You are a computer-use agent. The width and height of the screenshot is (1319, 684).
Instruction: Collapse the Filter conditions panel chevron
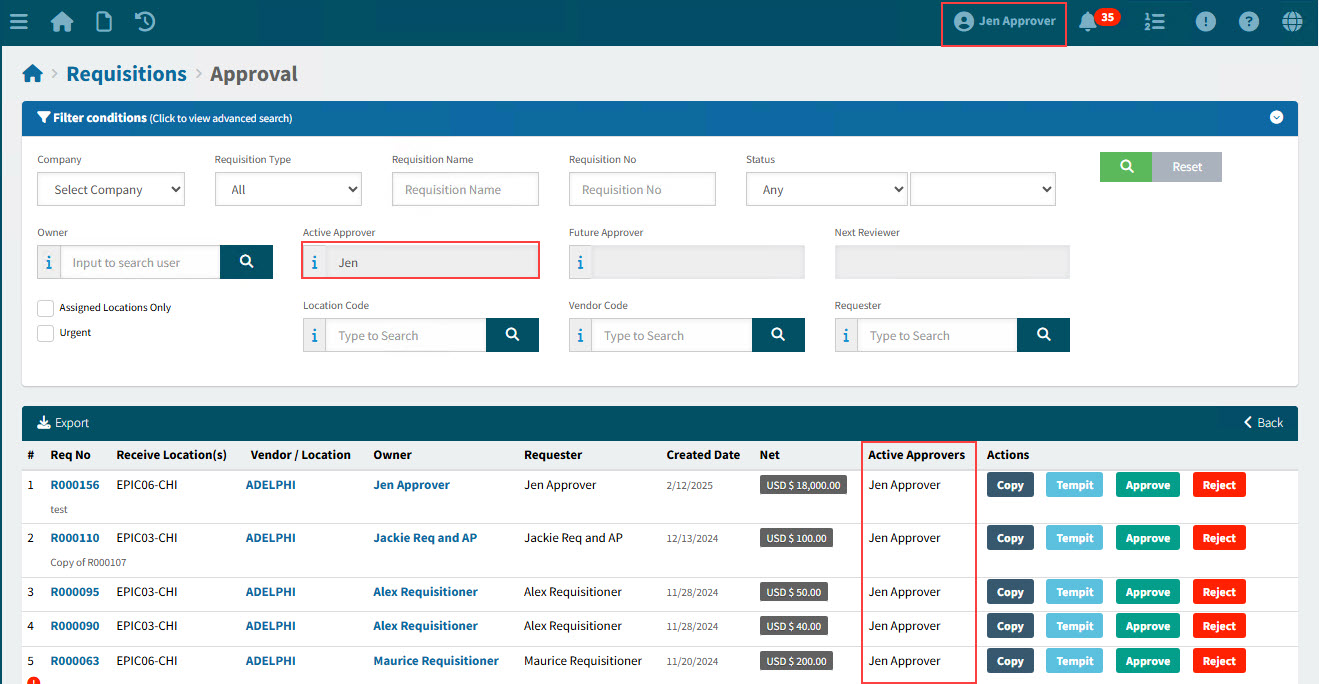[1276, 118]
